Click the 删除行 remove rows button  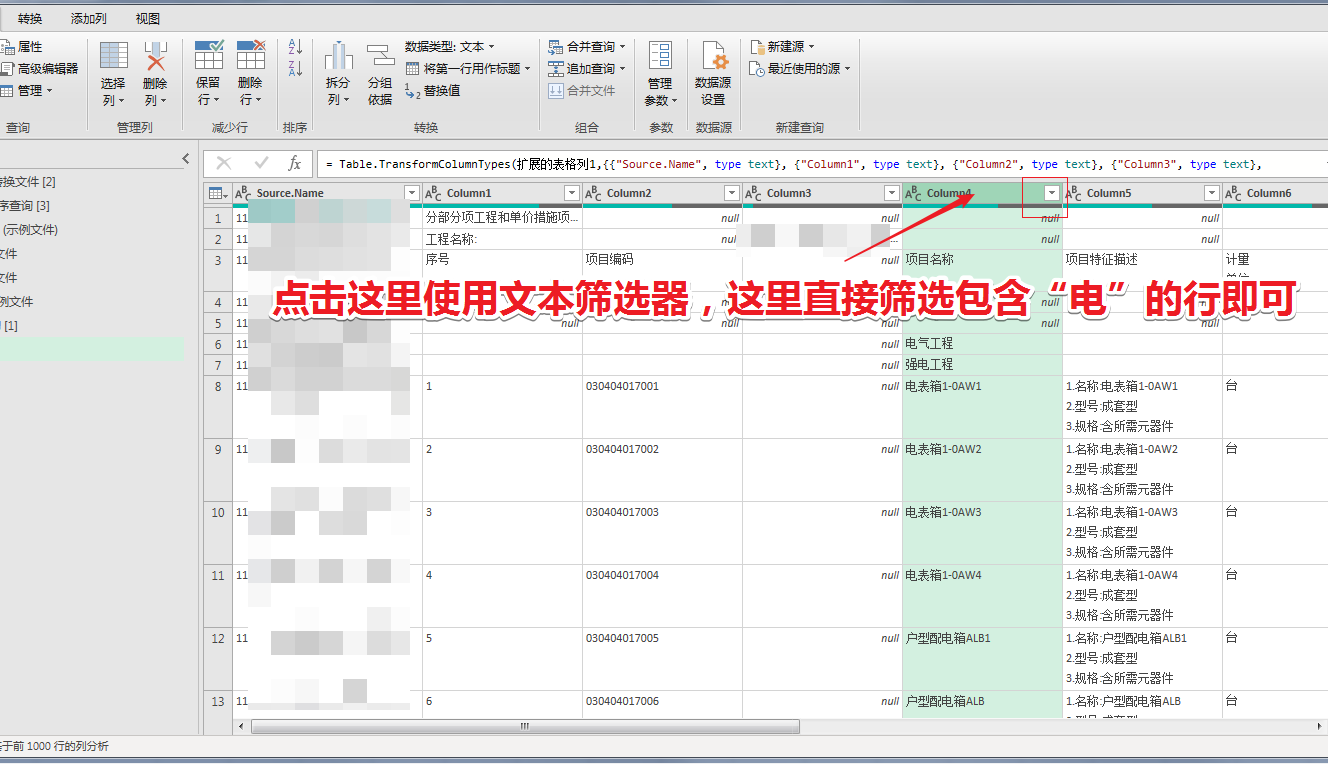click(250, 74)
